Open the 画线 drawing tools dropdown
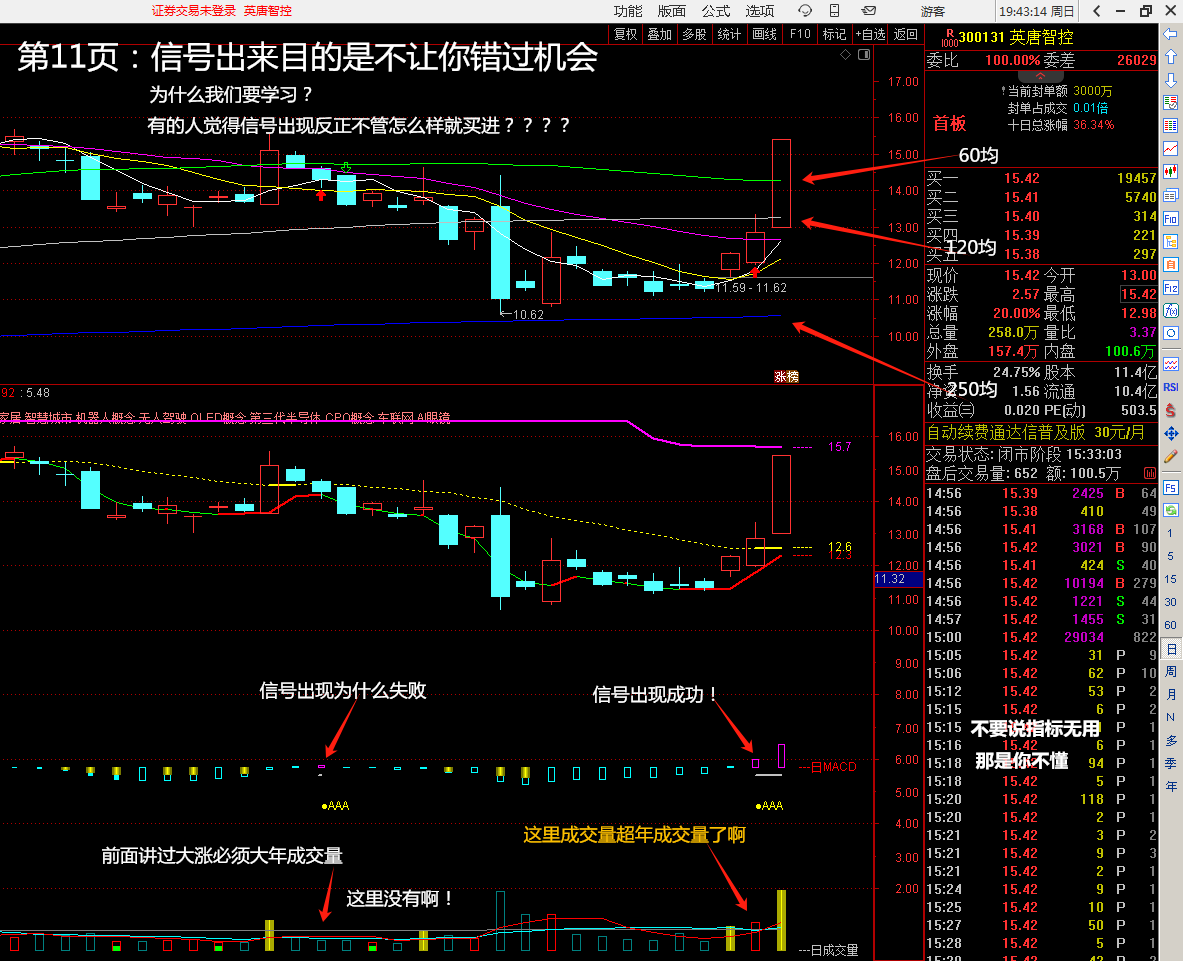The height and width of the screenshot is (961, 1183). [x=764, y=34]
